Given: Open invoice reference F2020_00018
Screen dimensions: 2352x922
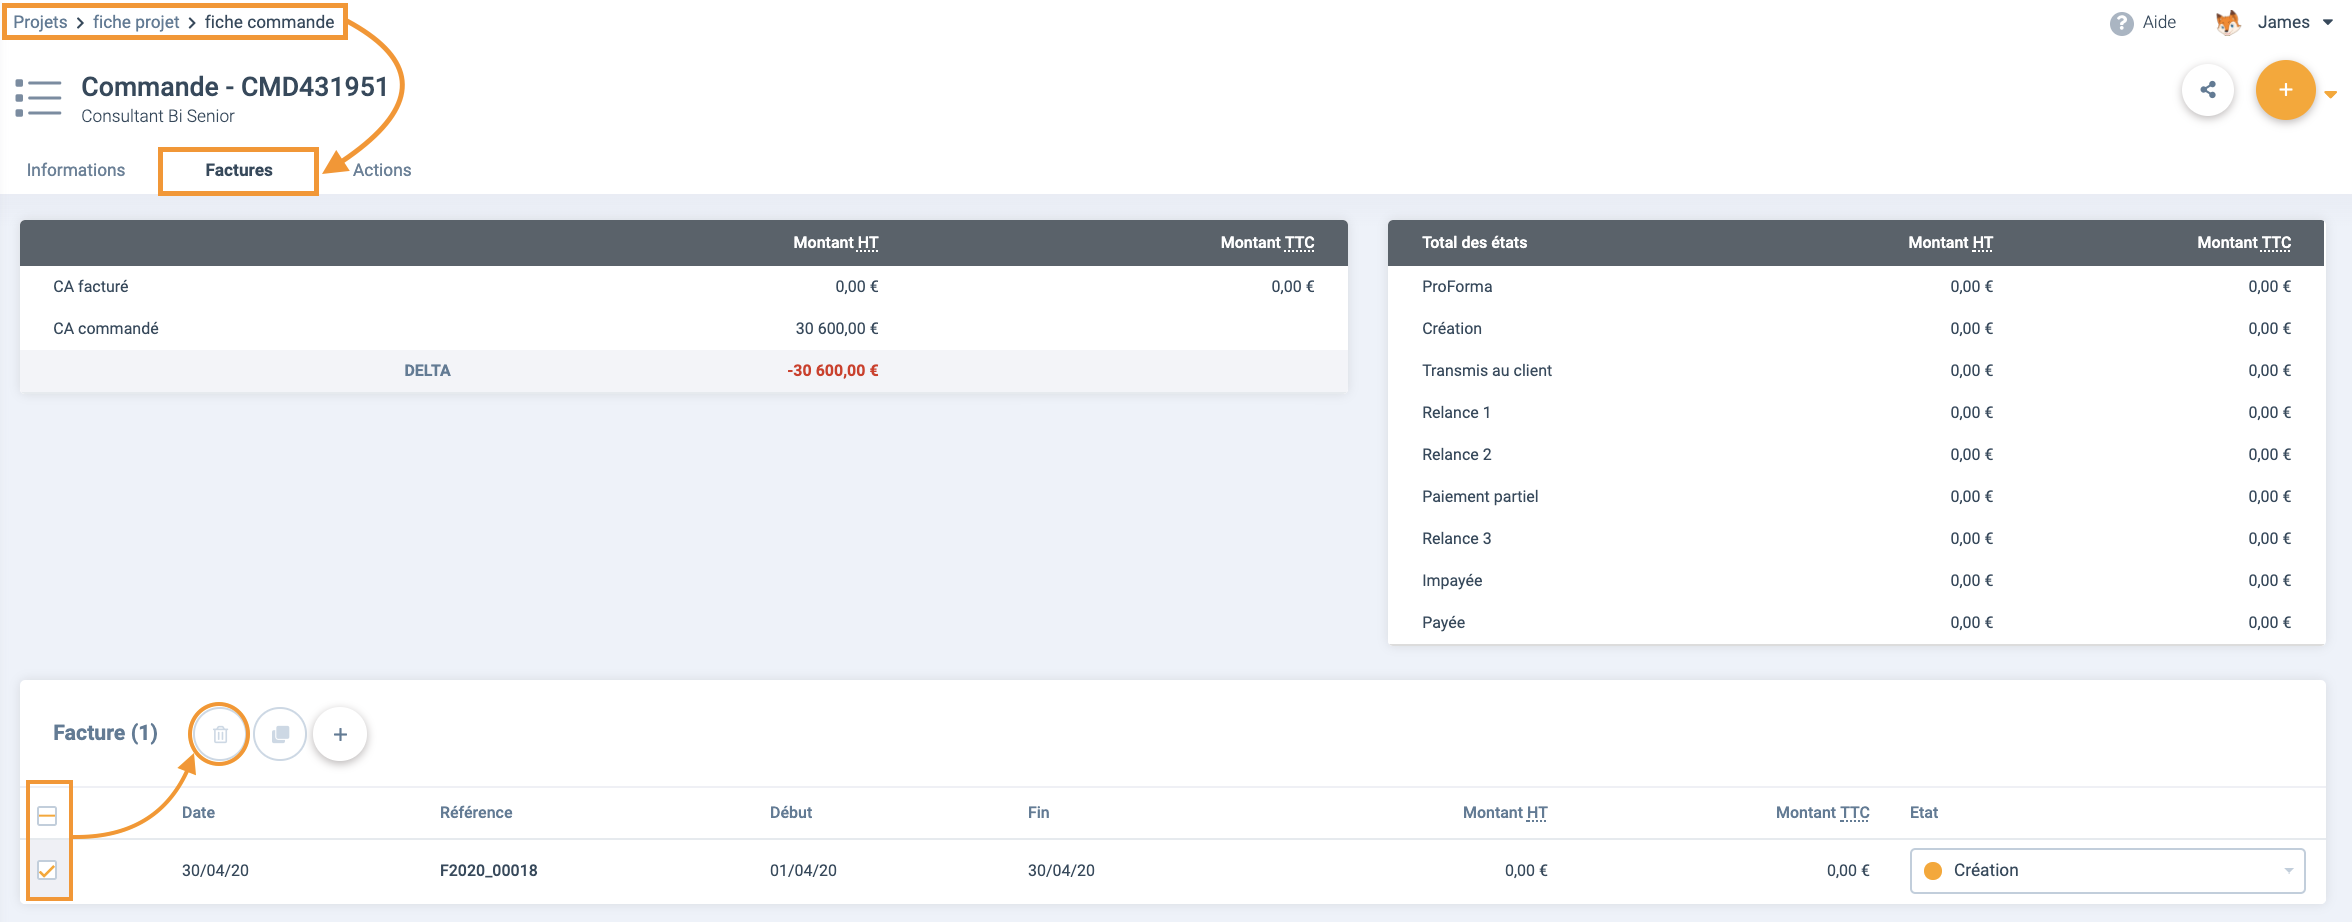Looking at the screenshot, I should (489, 871).
